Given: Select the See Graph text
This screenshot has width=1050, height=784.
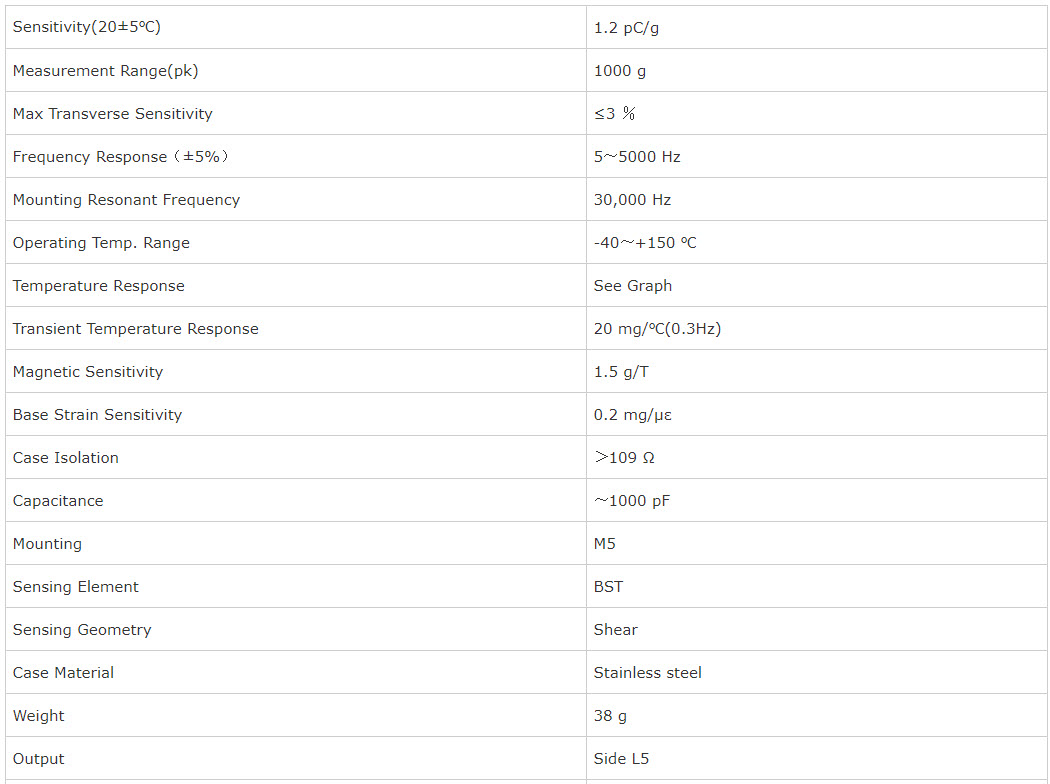Looking at the screenshot, I should click(x=633, y=286).
